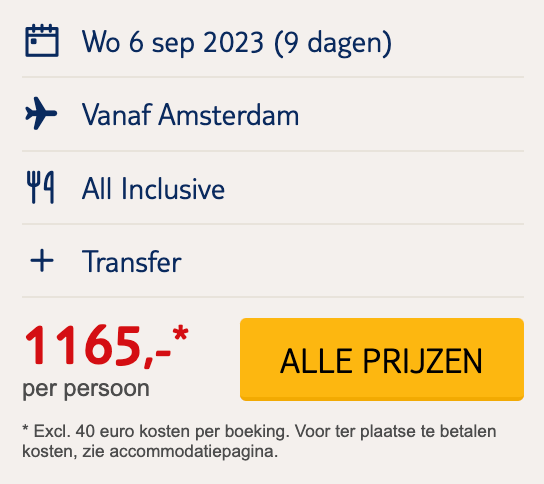Viewport: 544px width, 484px height.
Task: Select 'Amsterdam' departure city text
Action: pyautogui.click(x=229, y=115)
